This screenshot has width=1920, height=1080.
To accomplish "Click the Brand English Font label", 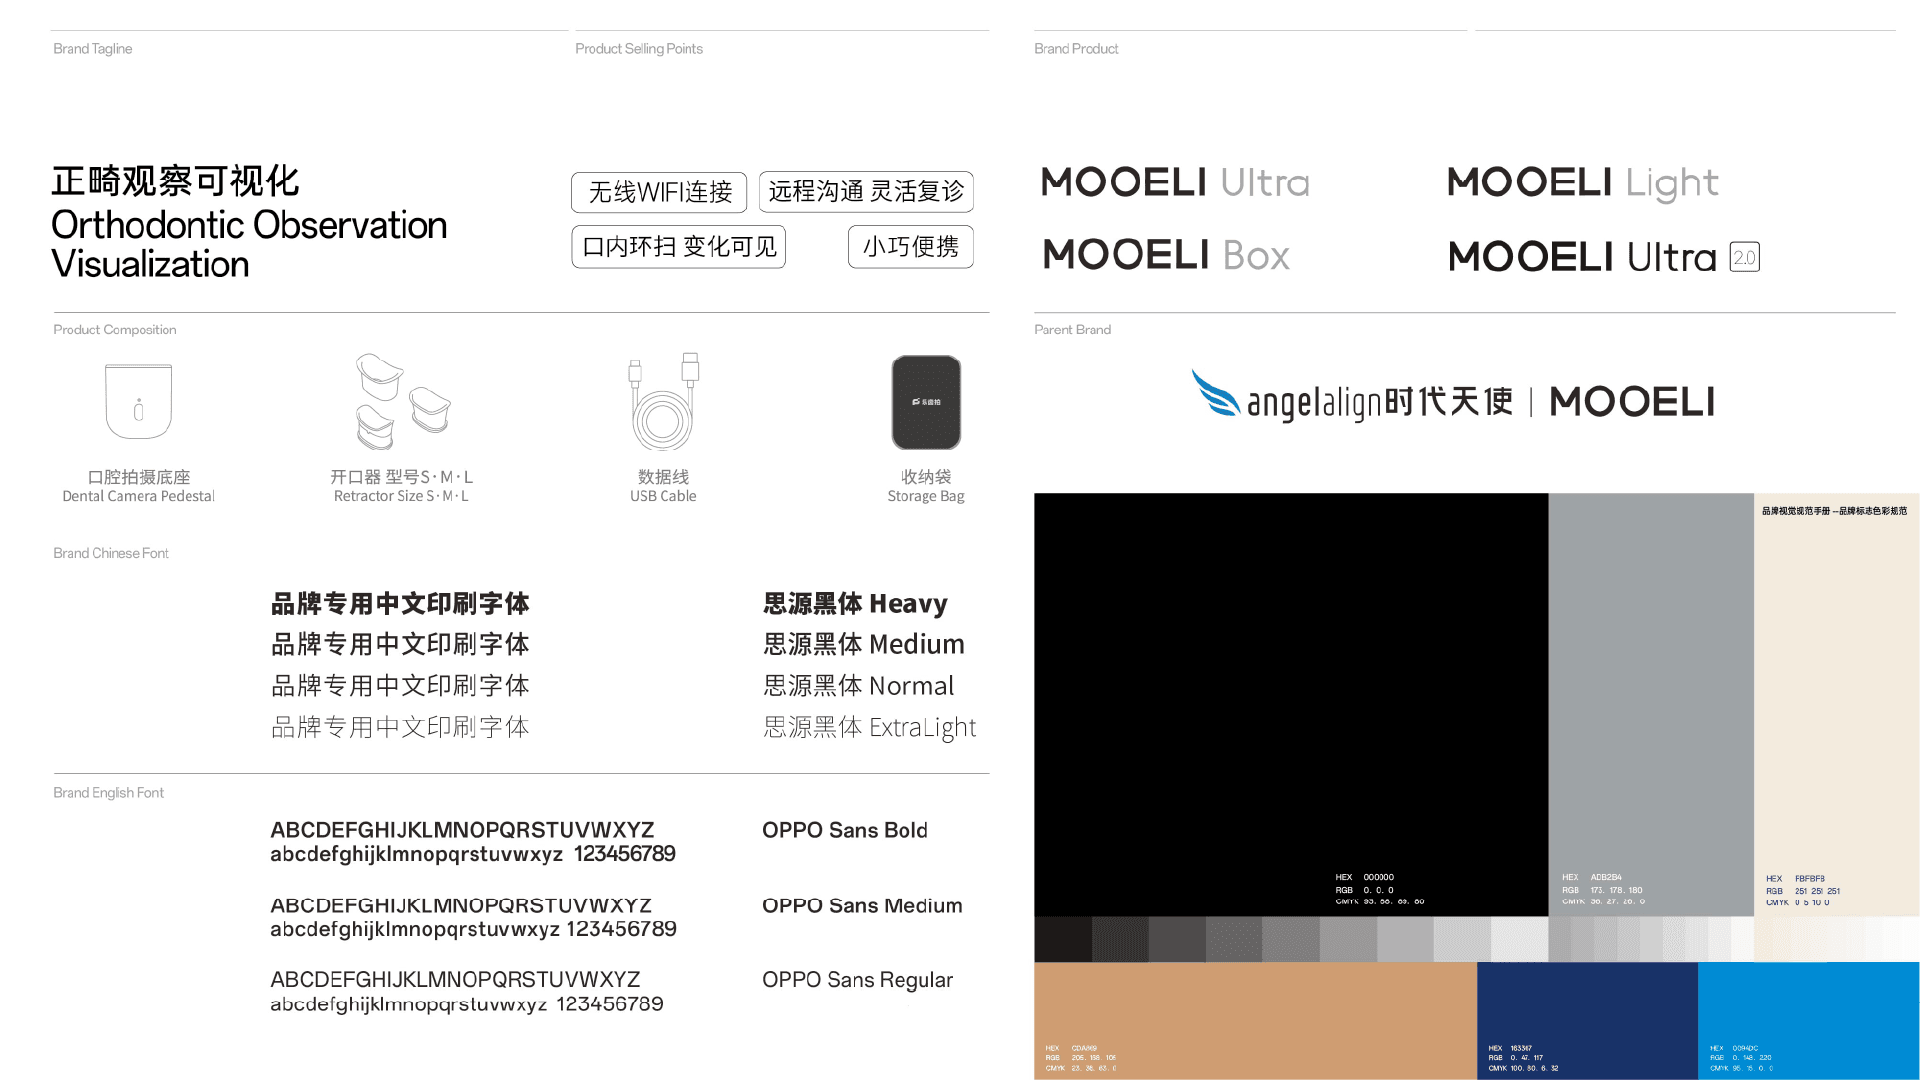I will tap(108, 793).
